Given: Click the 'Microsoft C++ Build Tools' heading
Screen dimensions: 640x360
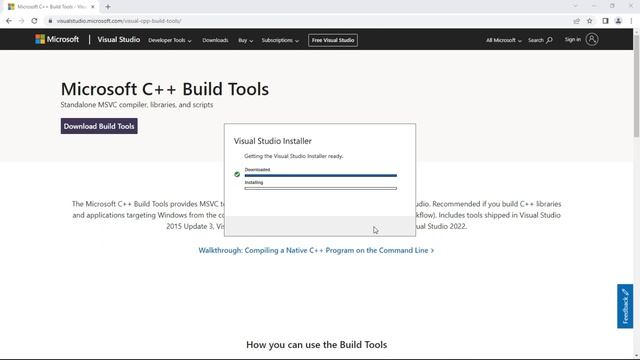Looking at the screenshot, I should point(165,89).
